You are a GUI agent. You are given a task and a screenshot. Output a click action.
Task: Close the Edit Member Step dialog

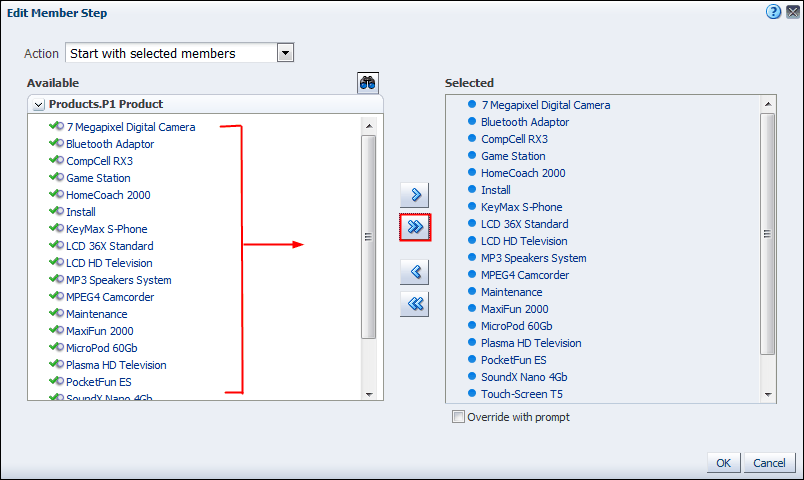pyautogui.click(x=792, y=12)
